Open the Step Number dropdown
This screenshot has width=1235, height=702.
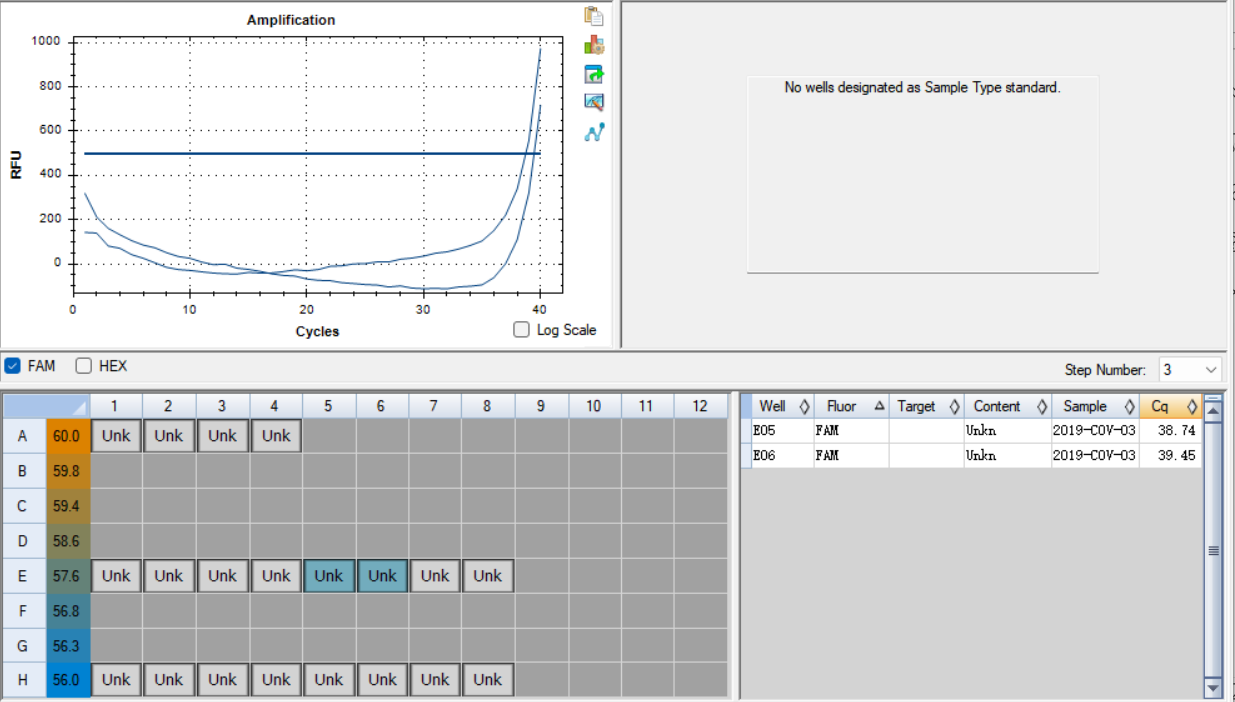[x=1190, y=370]
